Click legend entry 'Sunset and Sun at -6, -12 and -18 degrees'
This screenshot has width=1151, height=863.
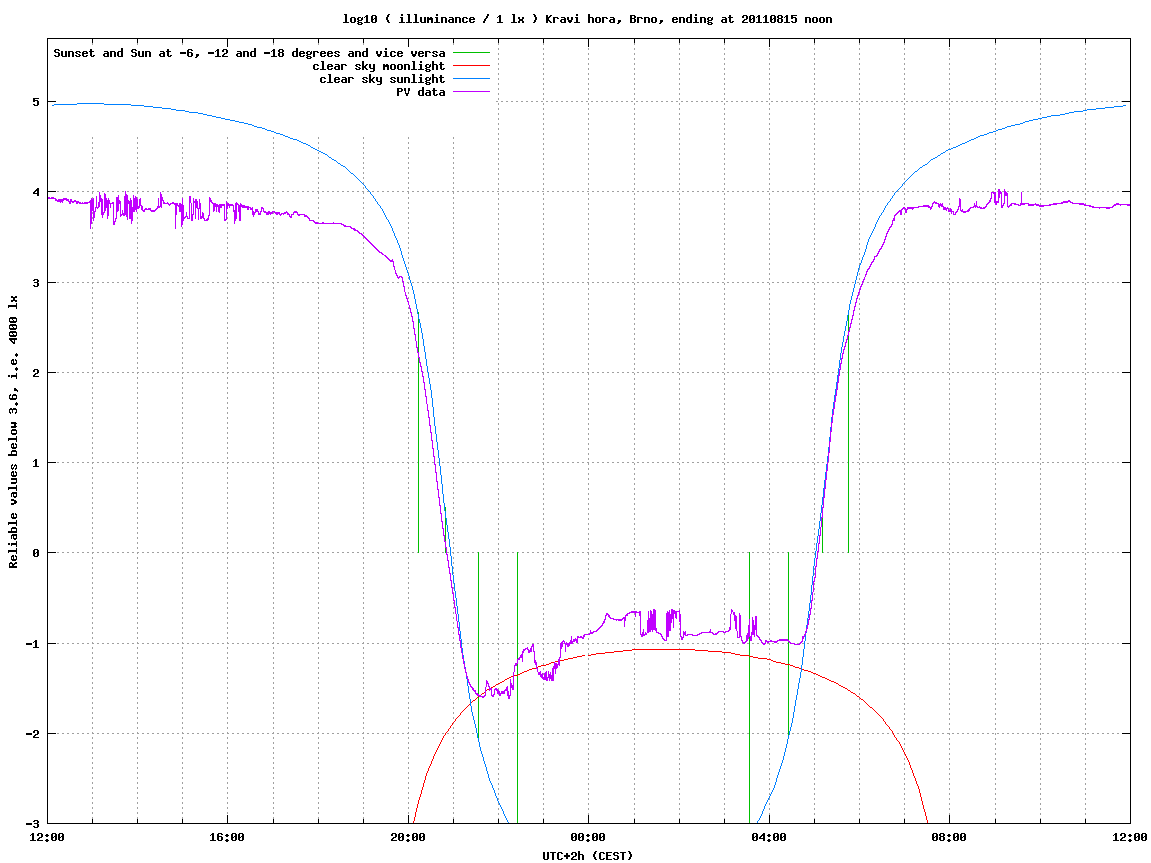[x=250, y=53]
